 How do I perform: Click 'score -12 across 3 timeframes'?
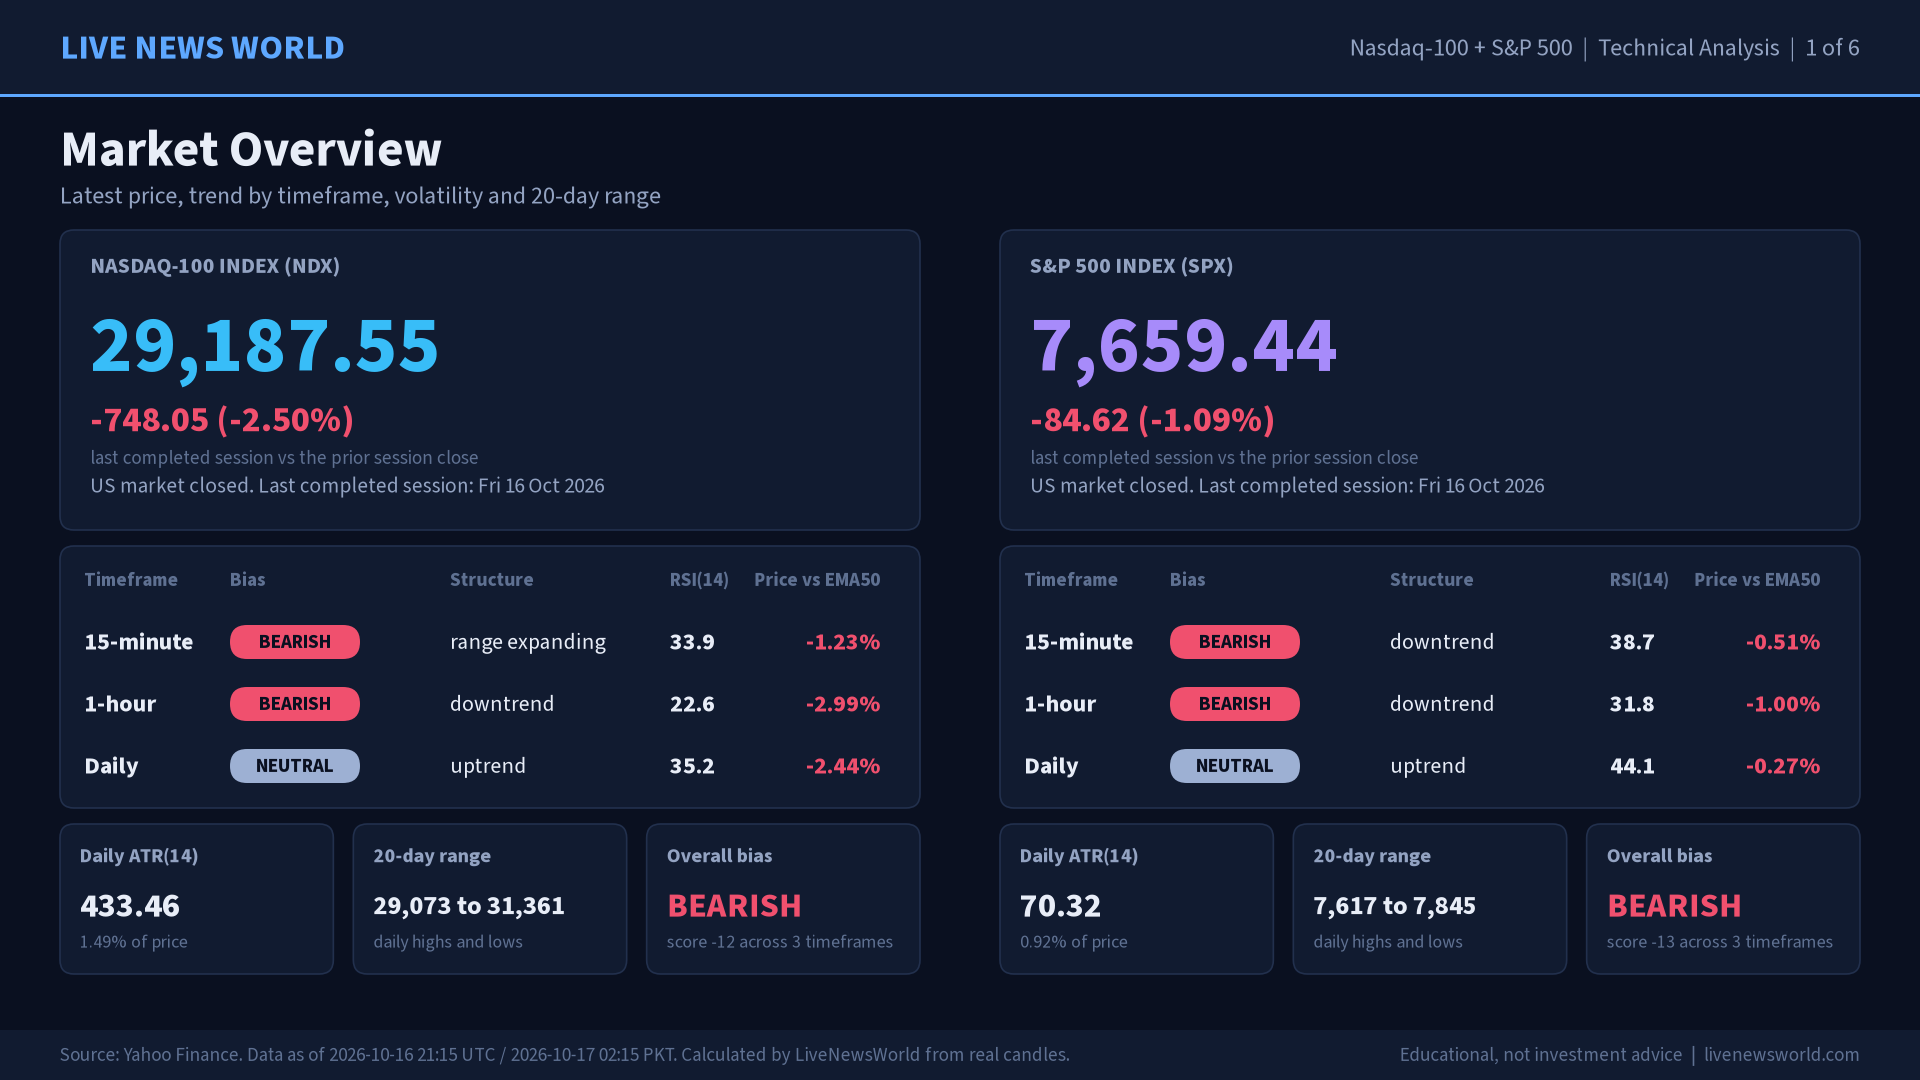[780, 942]
